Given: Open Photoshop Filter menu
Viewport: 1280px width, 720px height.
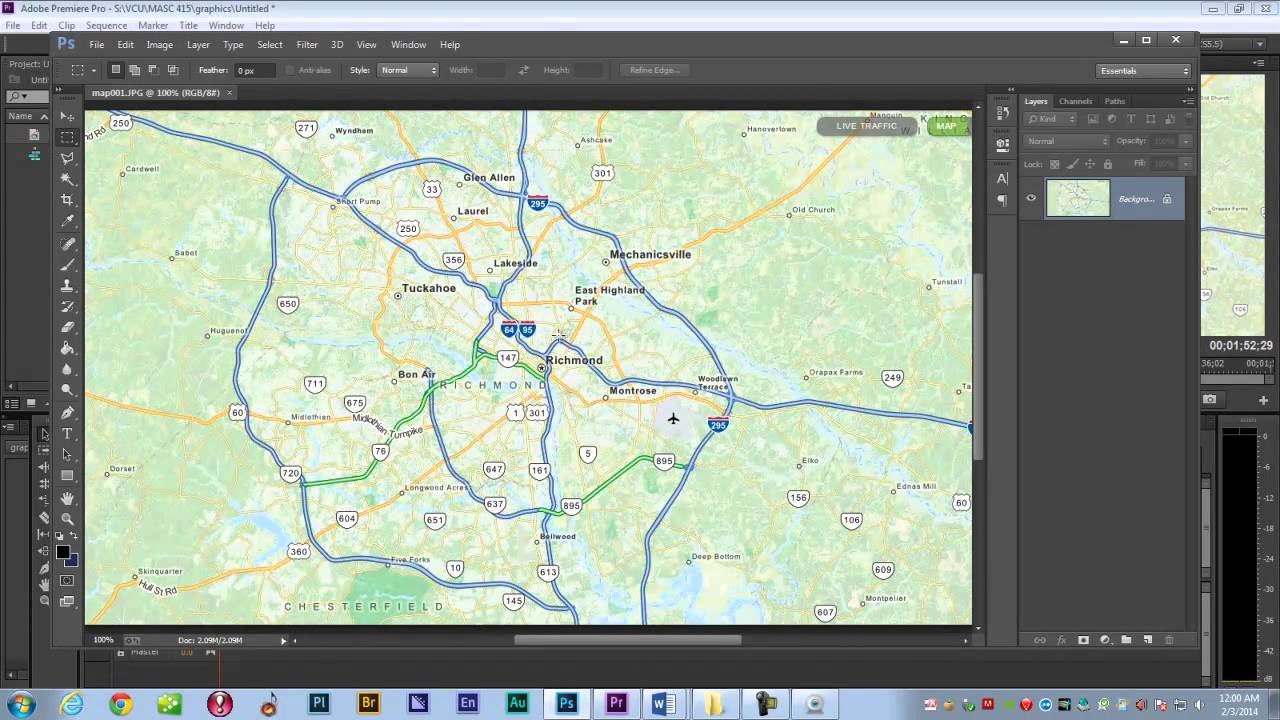Looking at the screenshot, I should [307, 45].
